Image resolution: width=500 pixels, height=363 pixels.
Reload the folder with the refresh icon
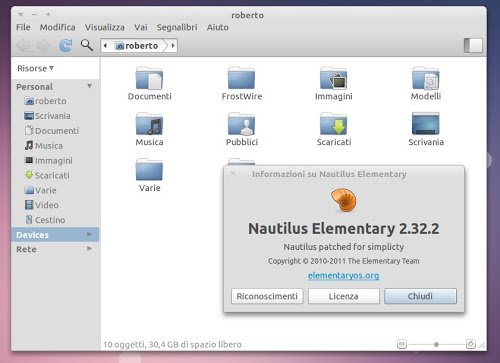click(65, 45)
